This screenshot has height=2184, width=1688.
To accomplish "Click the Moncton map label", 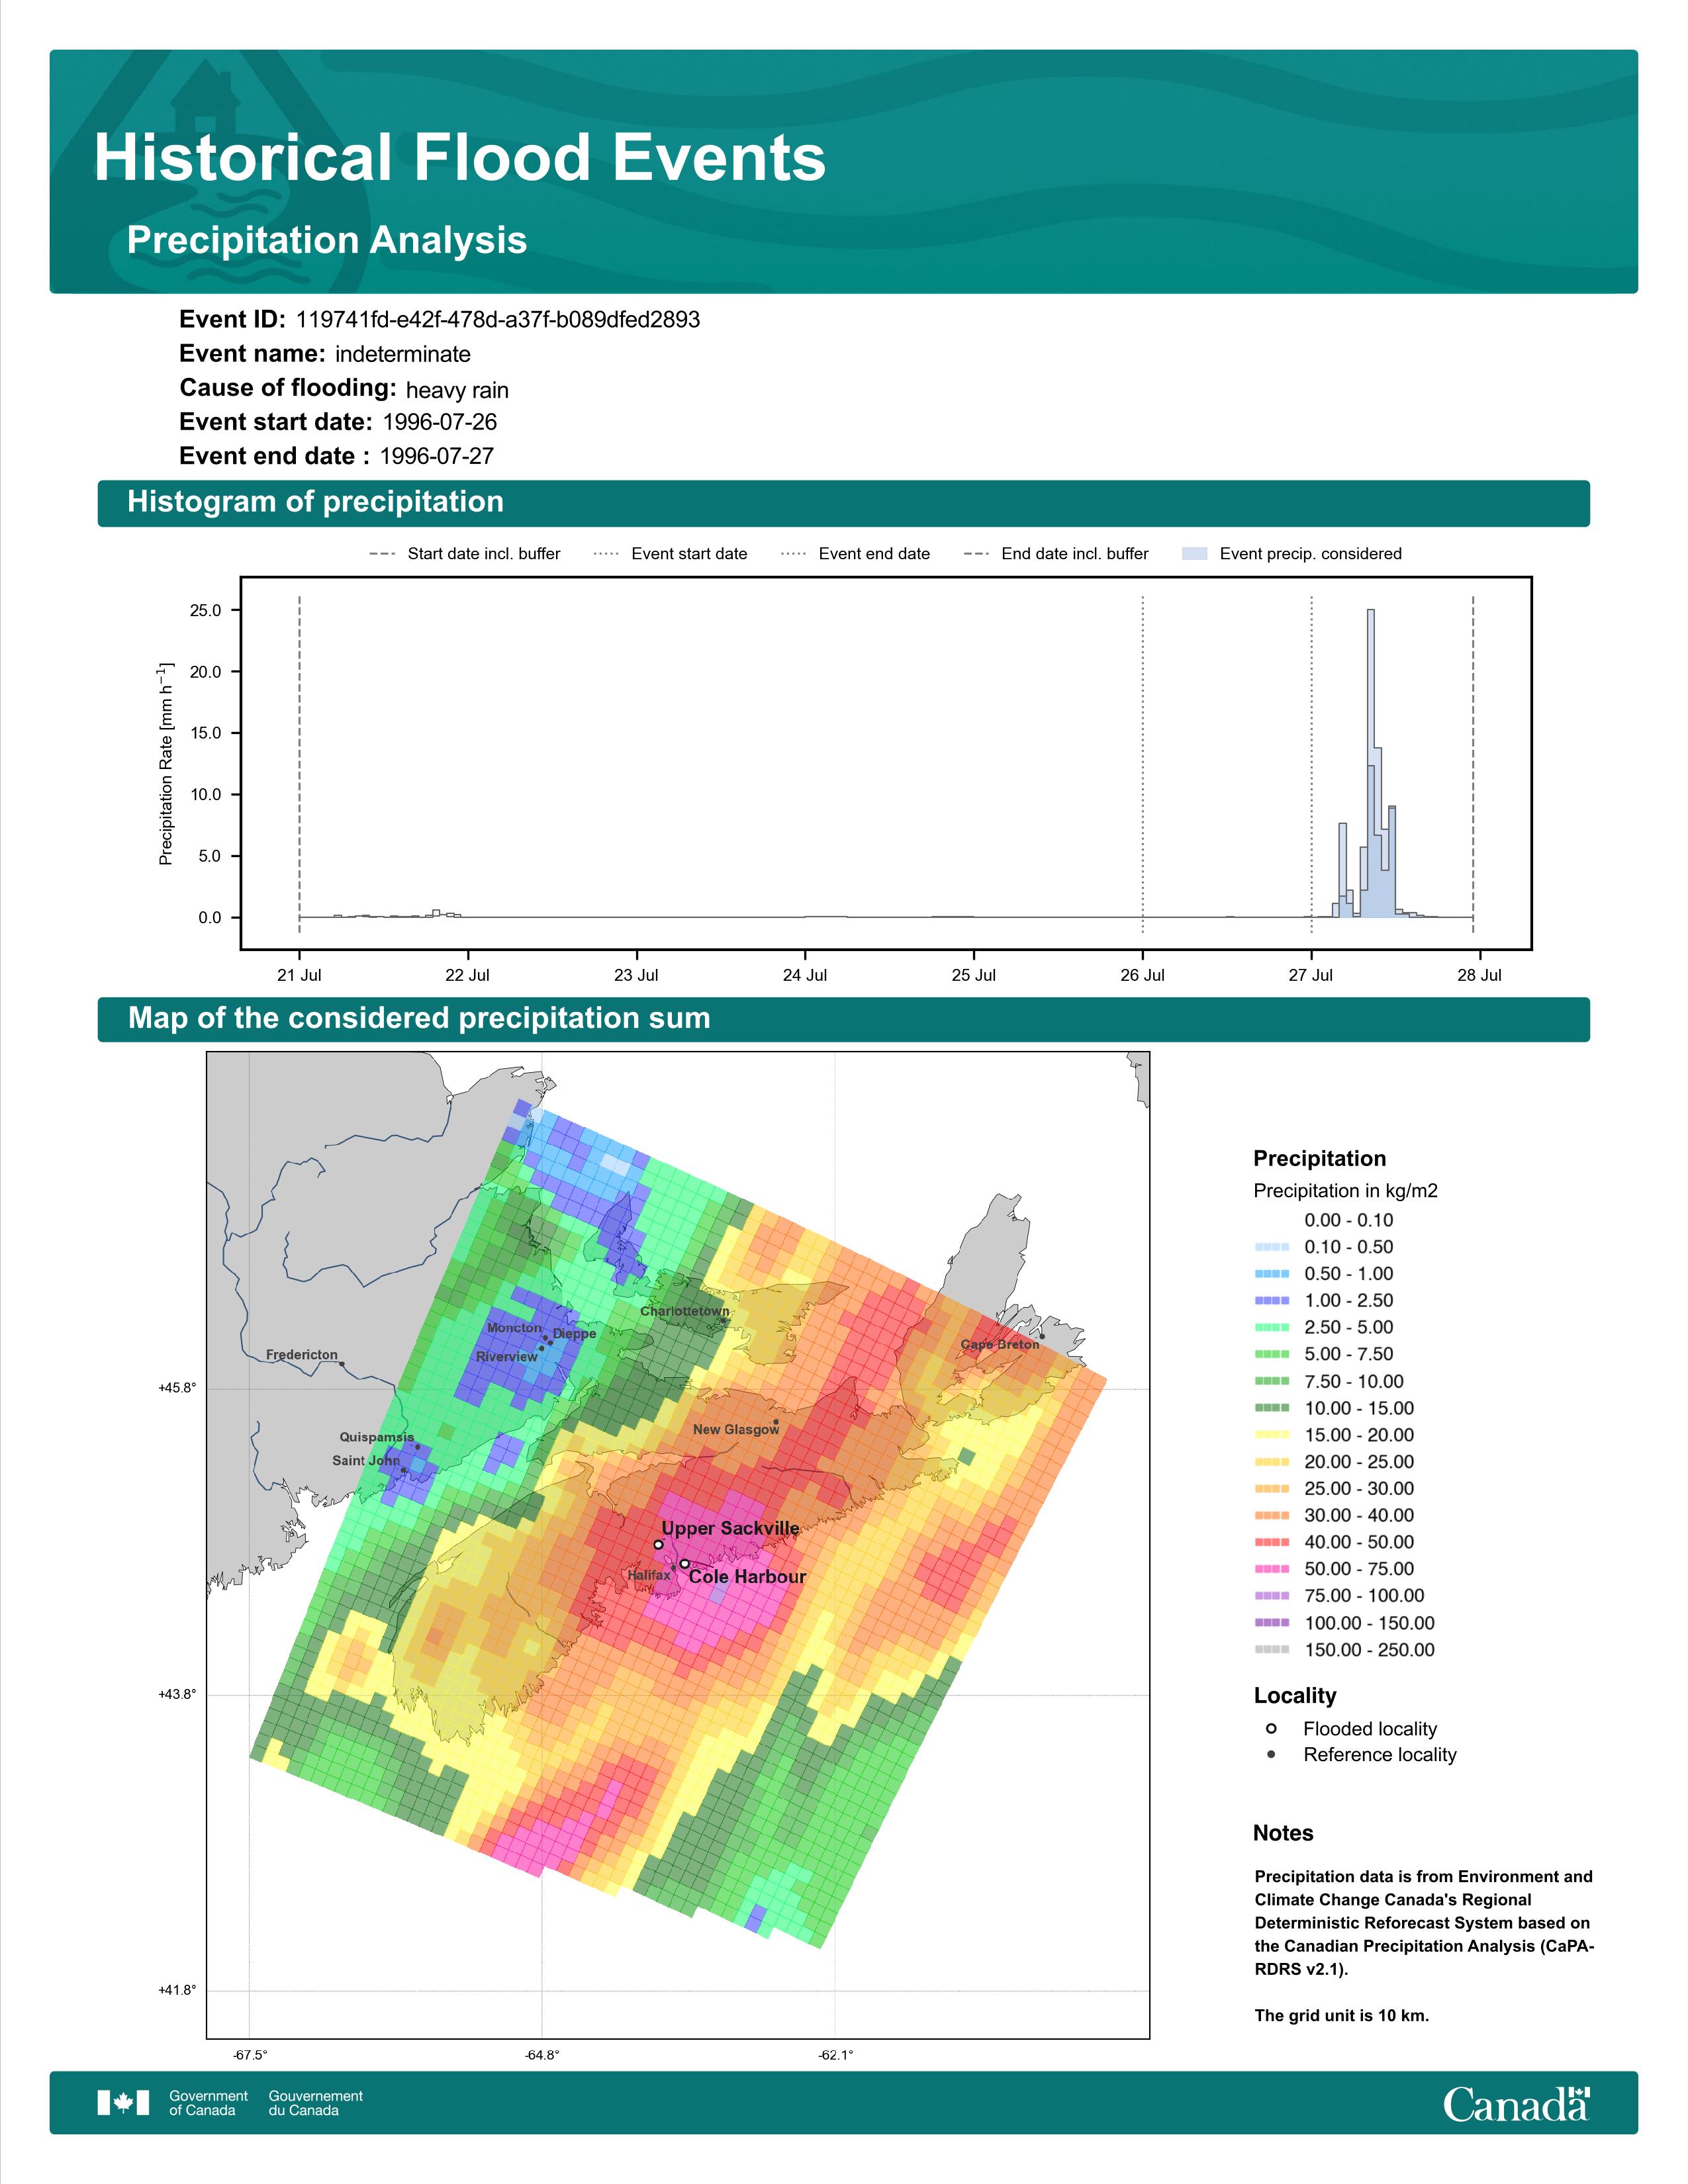I will click(x=514, y=1328).
